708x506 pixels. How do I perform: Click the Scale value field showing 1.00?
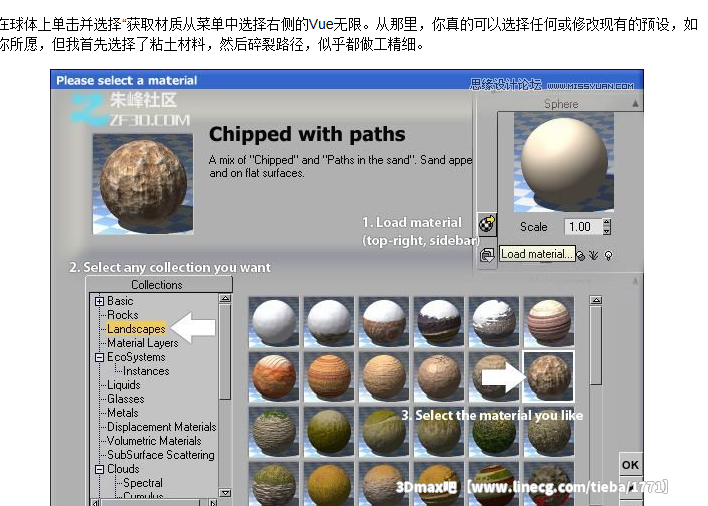click(x=583, y=227)
